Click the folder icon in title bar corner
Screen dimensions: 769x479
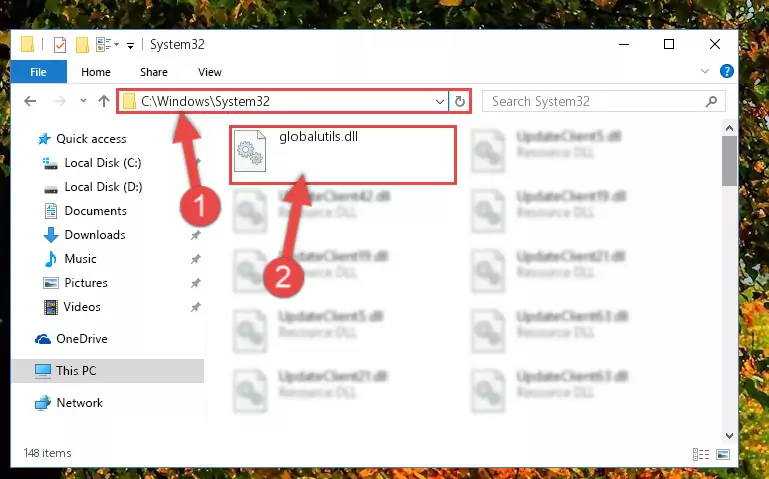click(27, 45)
